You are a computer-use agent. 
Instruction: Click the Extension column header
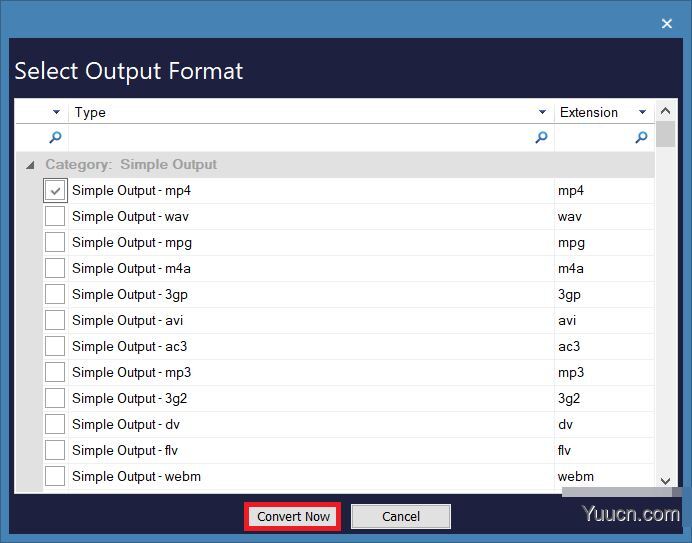coord(604,112)
